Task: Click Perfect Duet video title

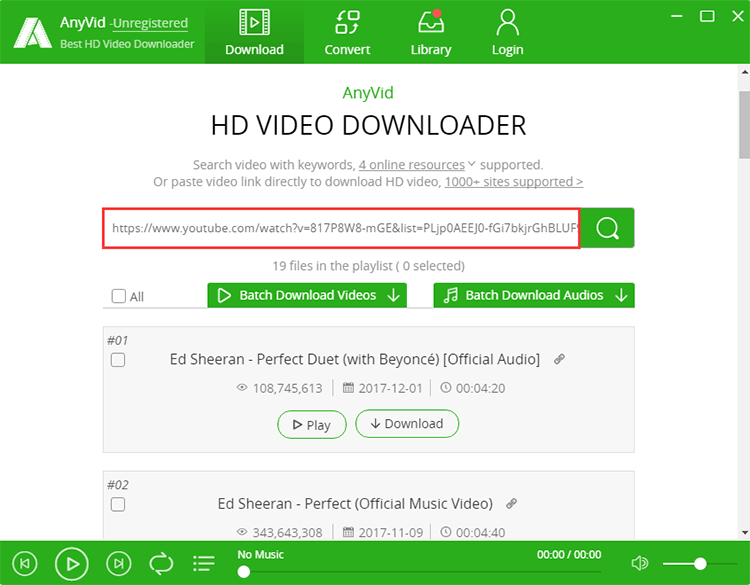Action: [354, 359]
